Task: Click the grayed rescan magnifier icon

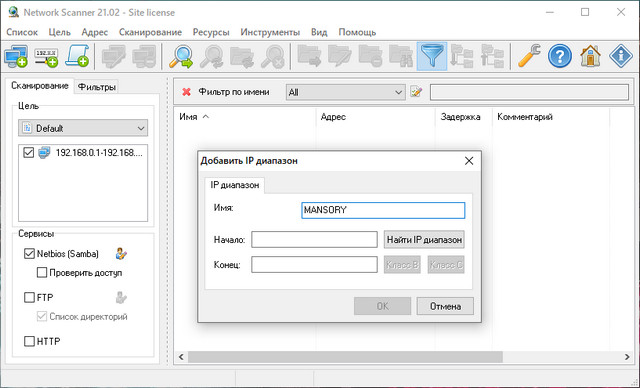Action: (211, 56)
